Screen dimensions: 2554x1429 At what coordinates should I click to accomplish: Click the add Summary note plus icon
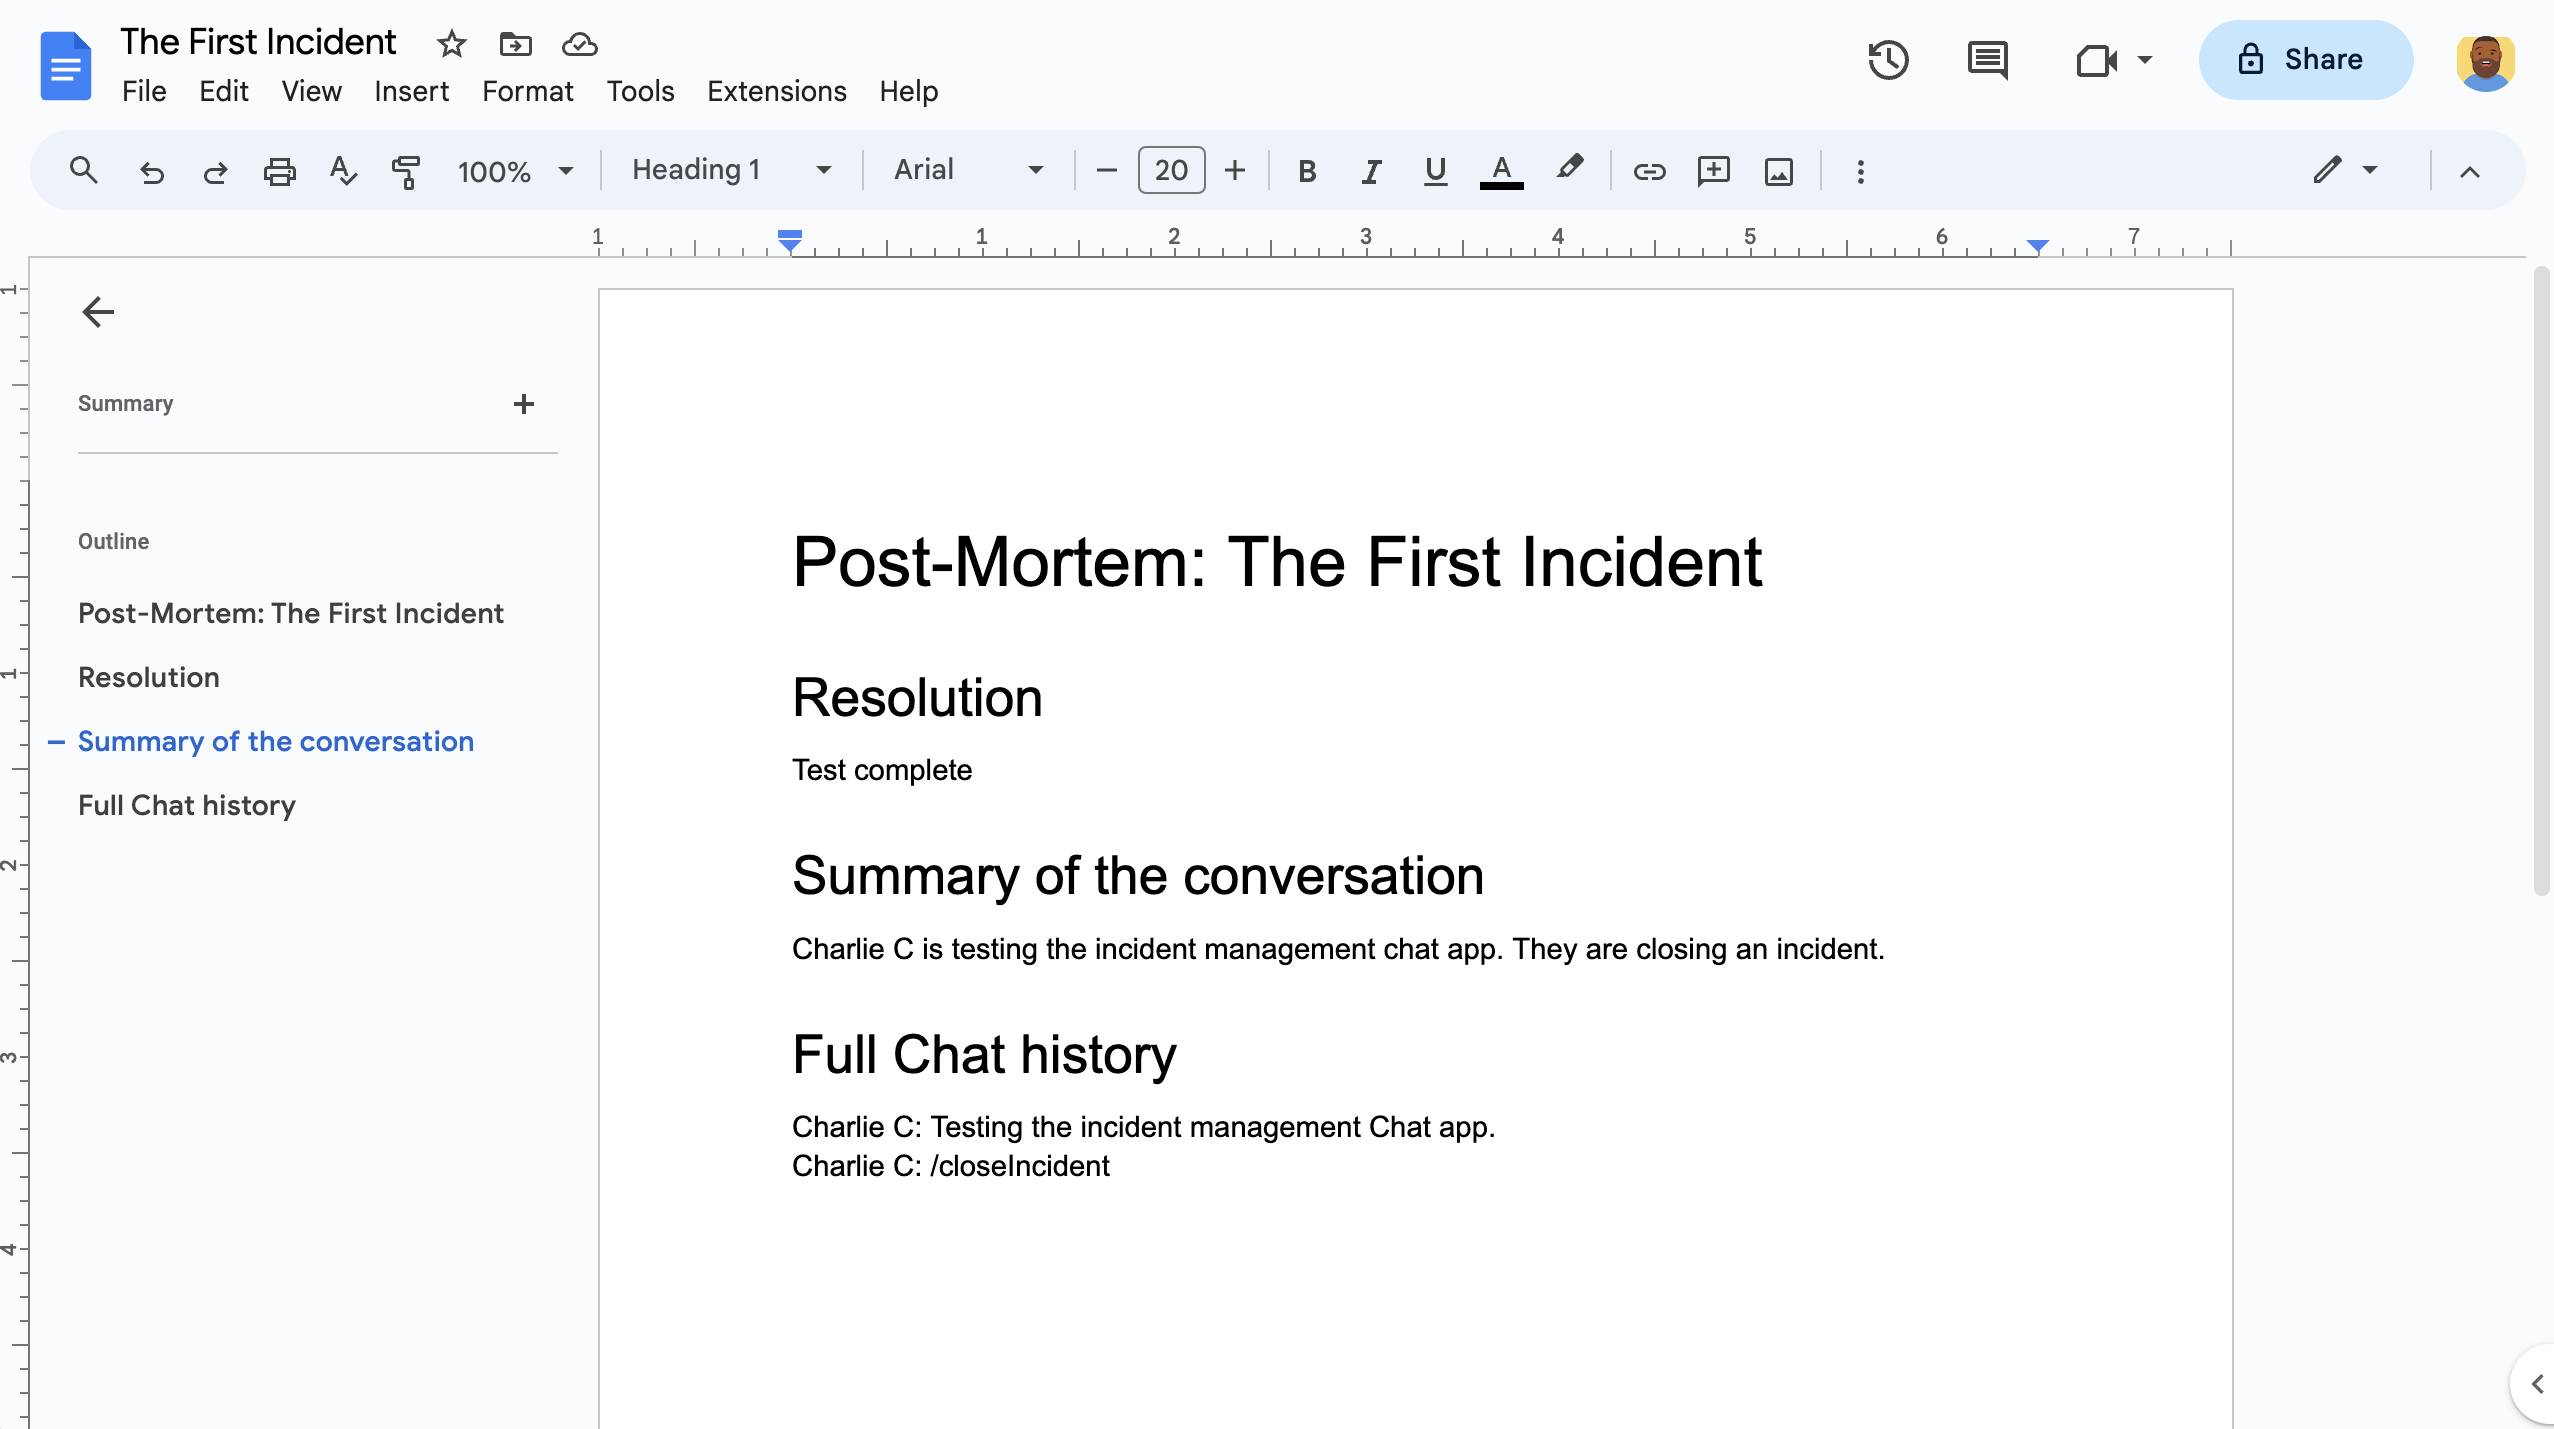click(524, 403)
